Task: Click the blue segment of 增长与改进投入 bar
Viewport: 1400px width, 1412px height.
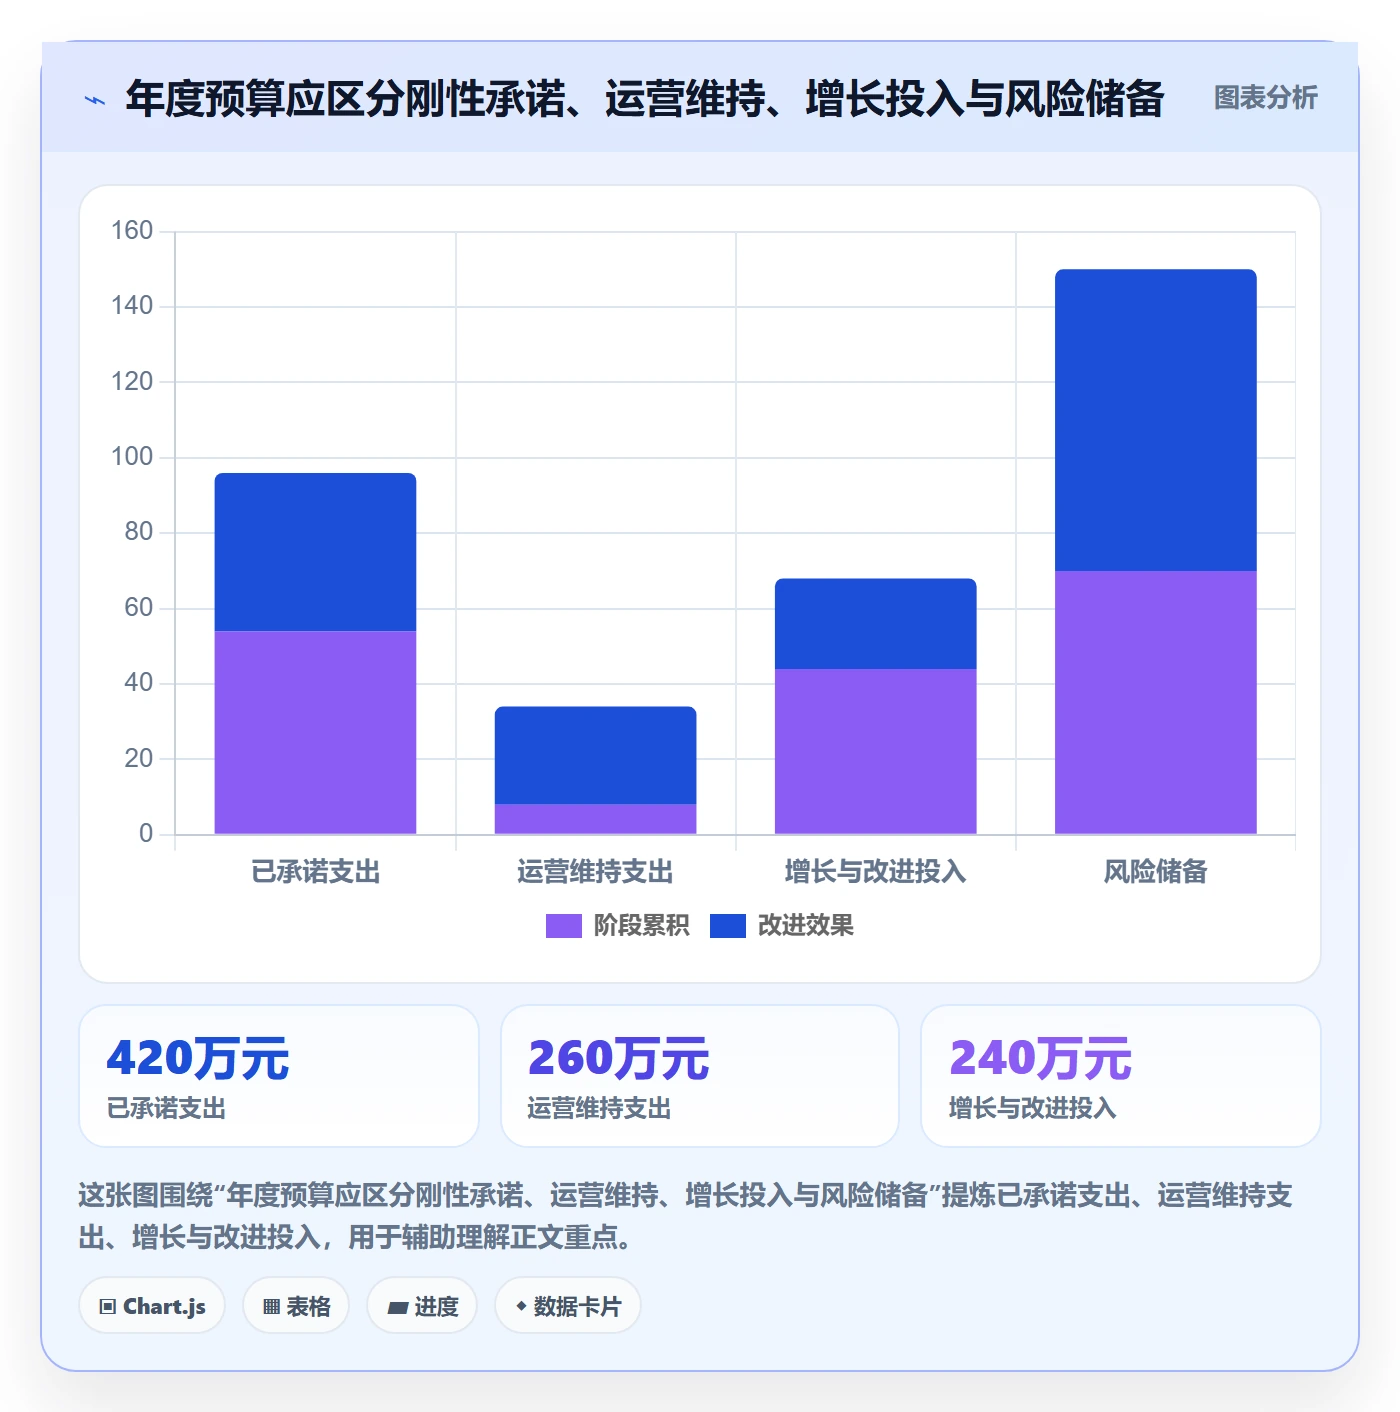Action: [x=875, y=624]
